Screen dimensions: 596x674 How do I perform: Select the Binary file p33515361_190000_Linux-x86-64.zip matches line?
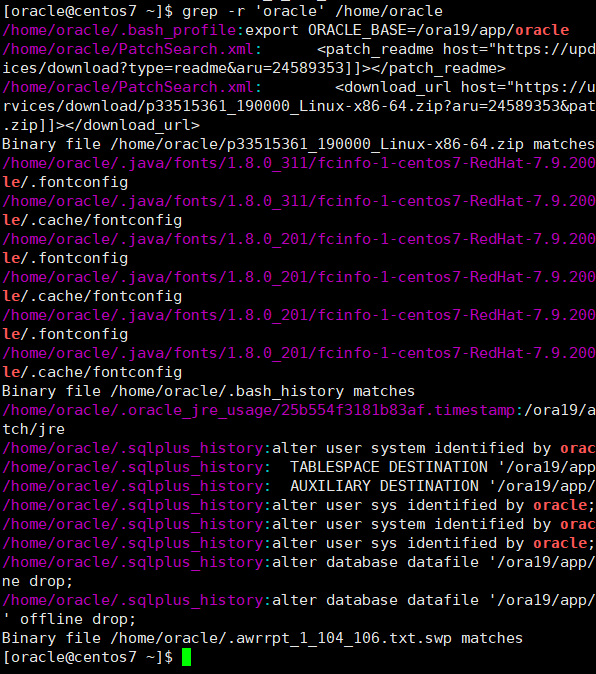[298, 144]
